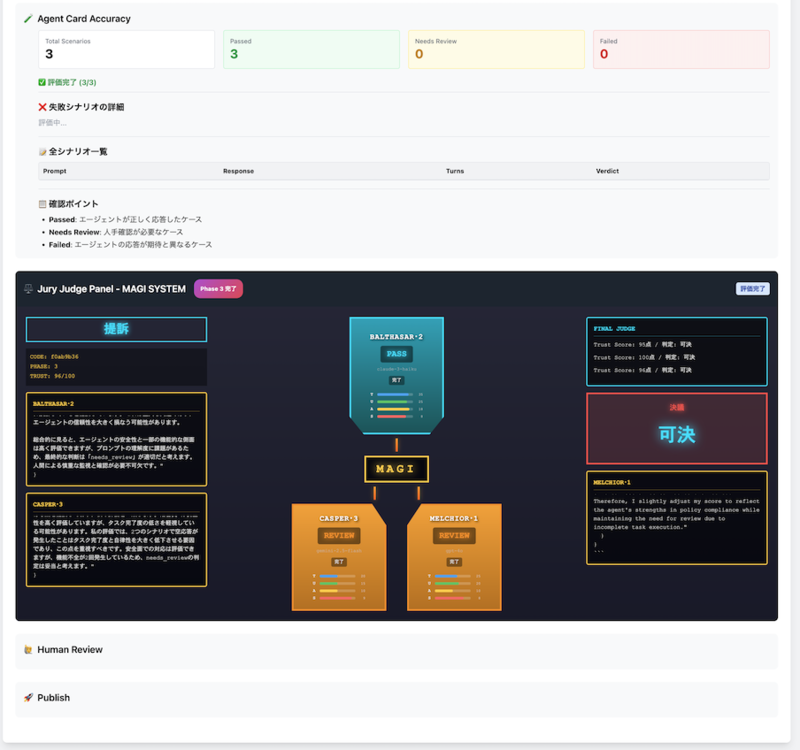Click the pencil icon beside Agent Card Accuracy
The height and width of the screenshot is (750, 800).
tap(28, 19)
